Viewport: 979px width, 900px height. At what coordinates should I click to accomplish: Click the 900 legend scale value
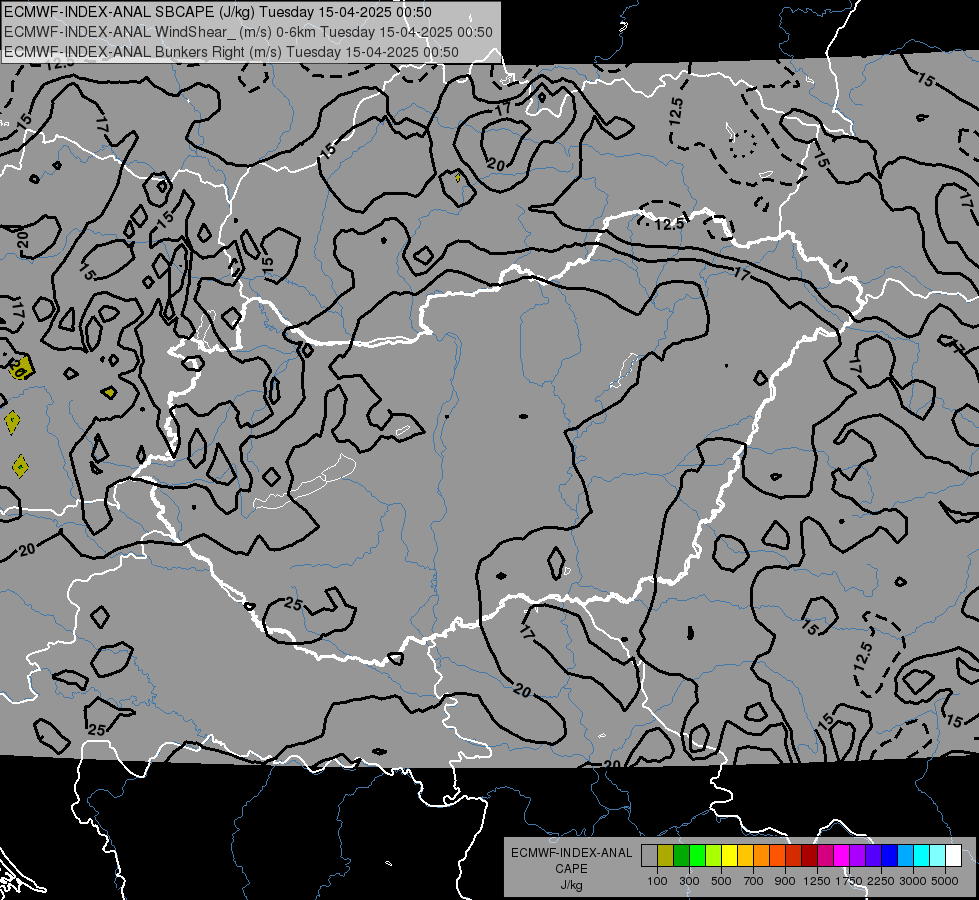(785, 881)
